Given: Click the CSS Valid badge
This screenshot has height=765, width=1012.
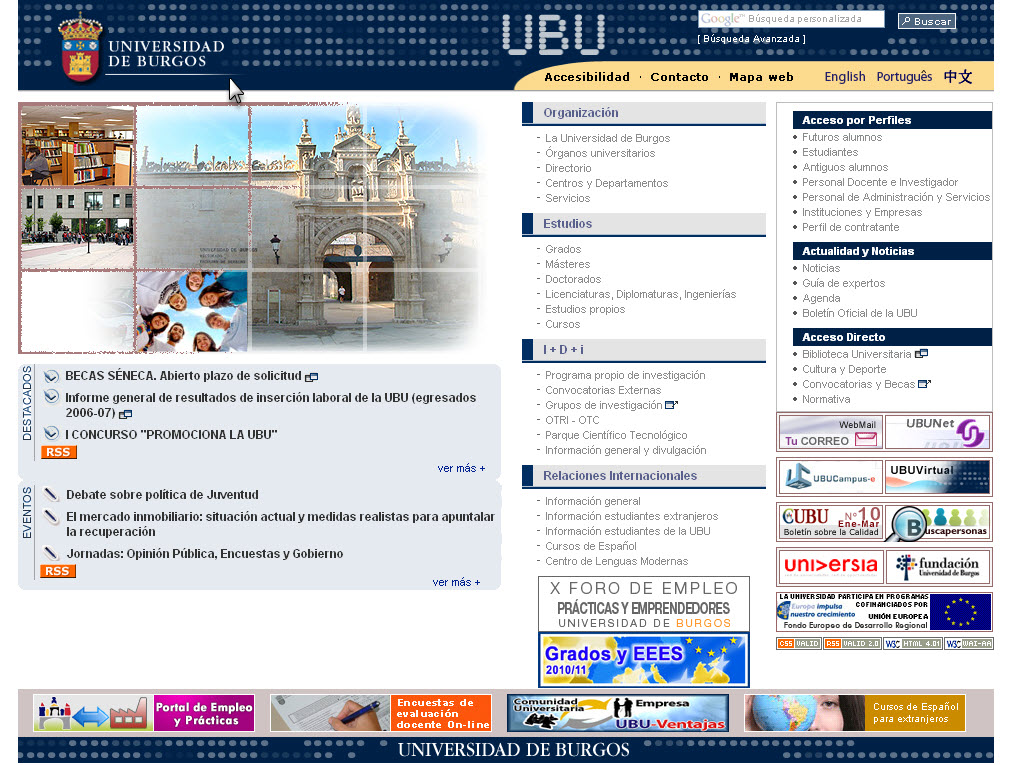Looking at the screenshot, I should 798,644.
